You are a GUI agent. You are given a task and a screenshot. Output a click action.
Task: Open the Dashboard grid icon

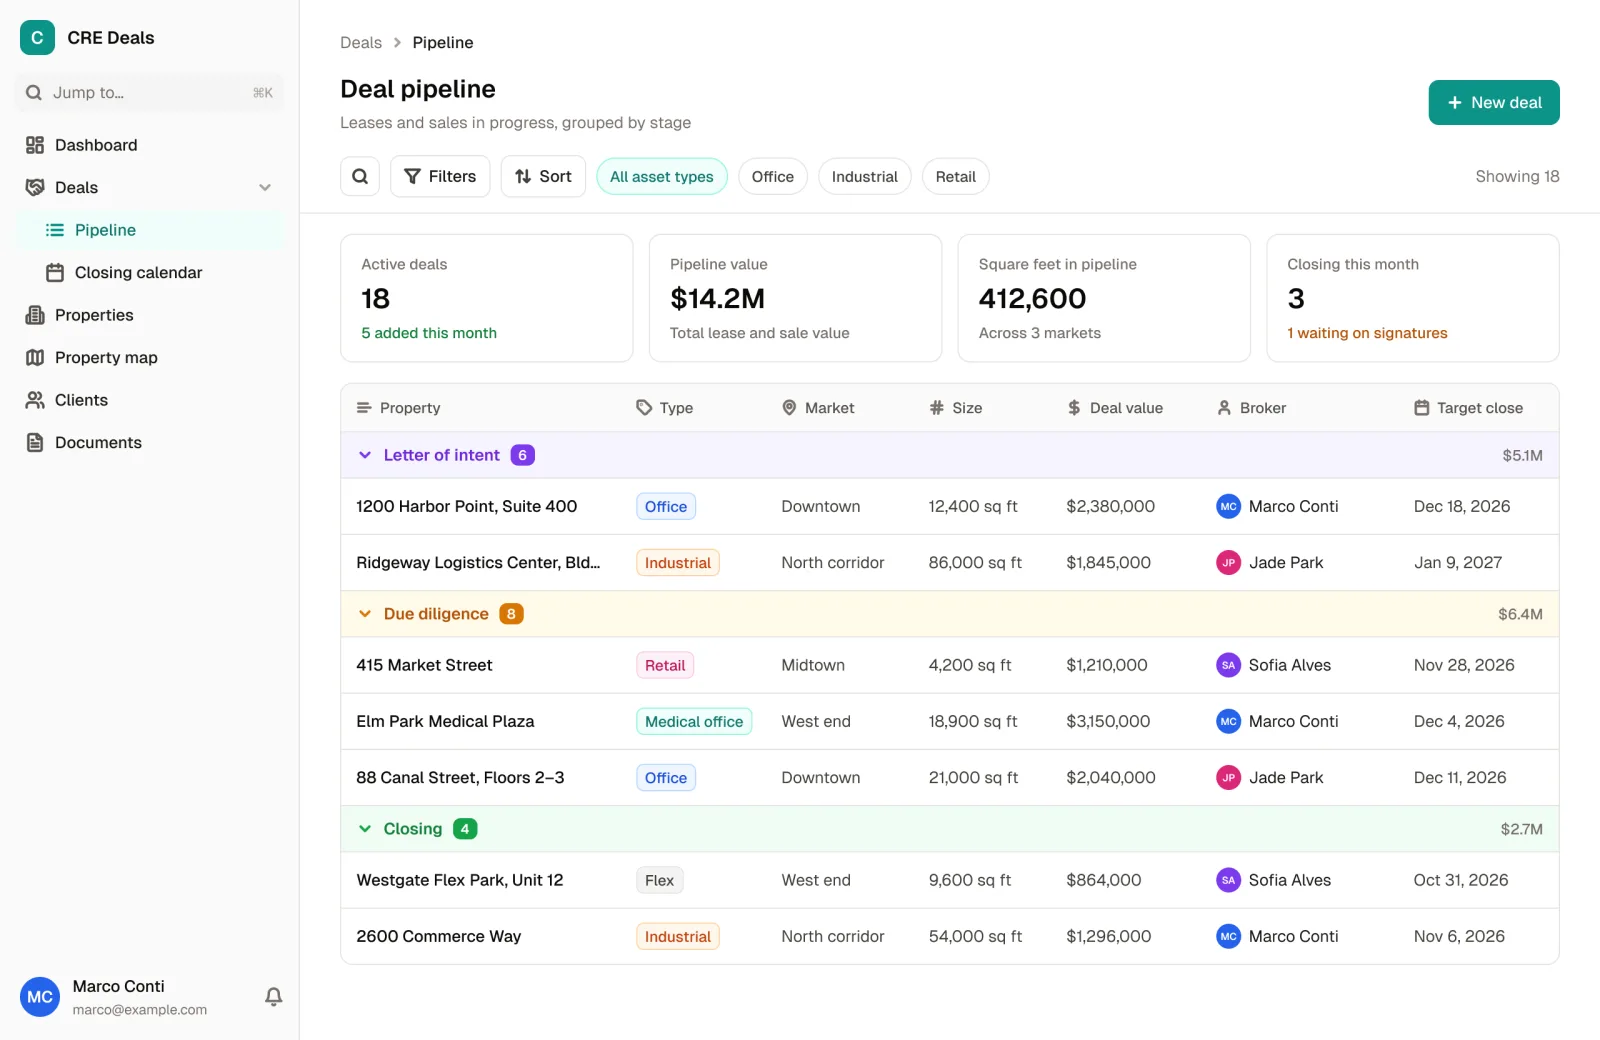click(x=35, y=145)
